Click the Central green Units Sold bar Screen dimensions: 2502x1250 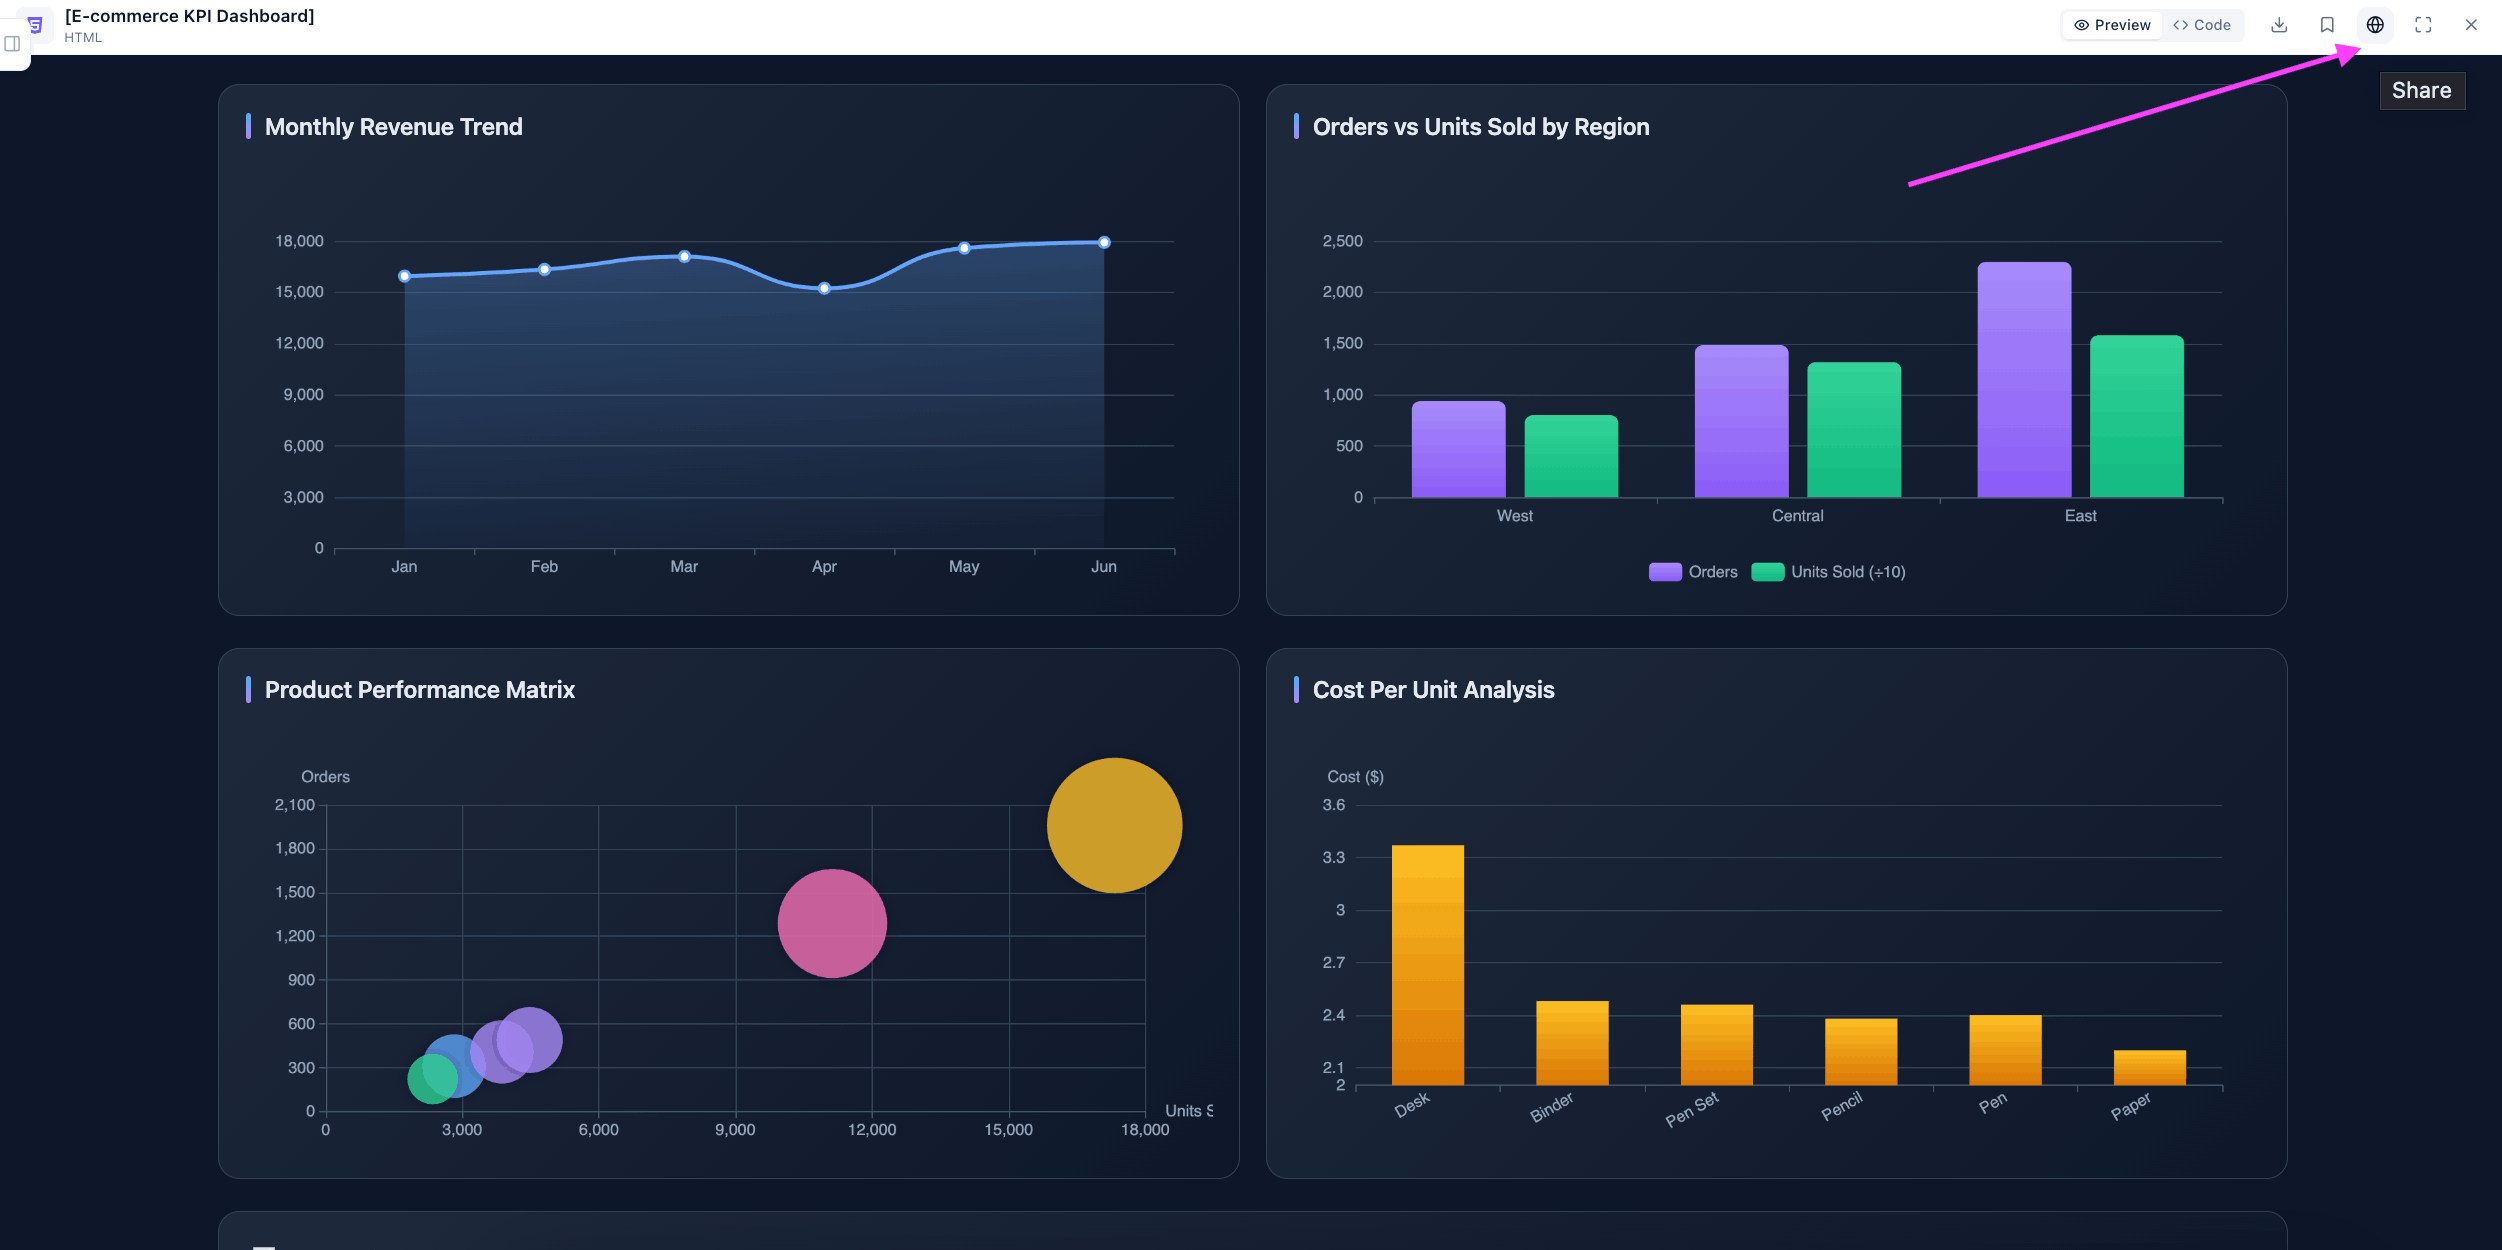(x=1854, y=430)
